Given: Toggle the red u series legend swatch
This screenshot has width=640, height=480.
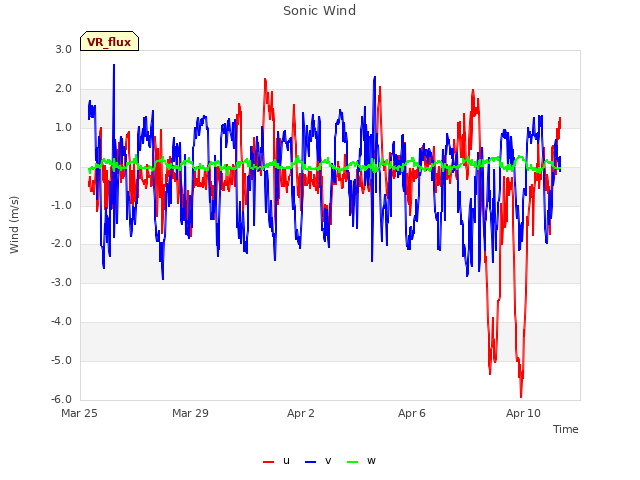Looking at the screenshot, I should coord(269,462).
